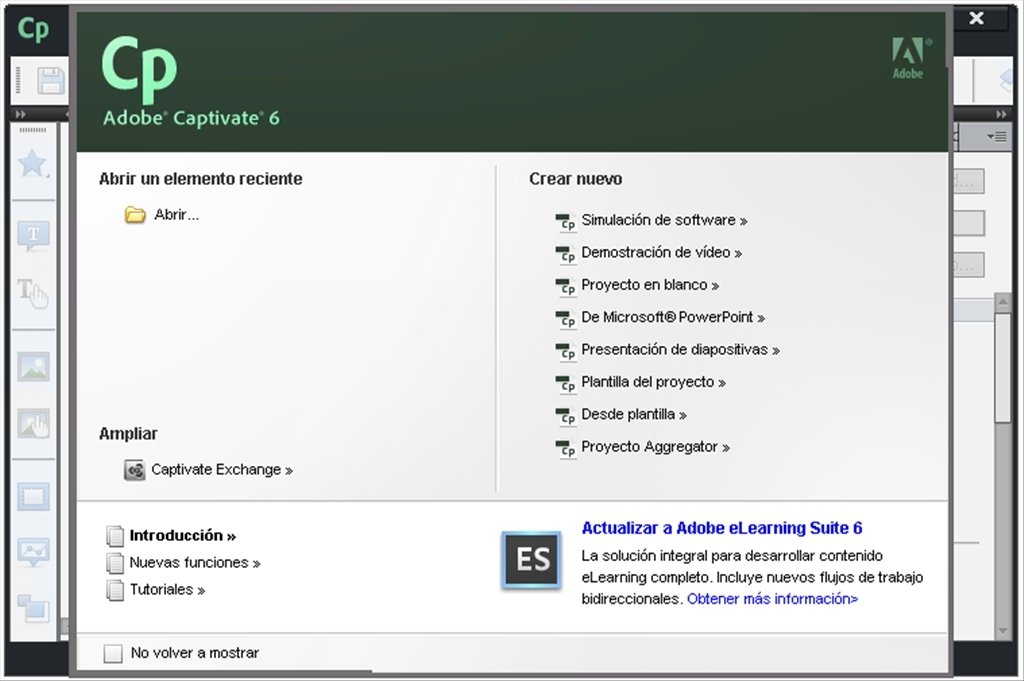Open Tutoriales link

click(x=167, y=590)
